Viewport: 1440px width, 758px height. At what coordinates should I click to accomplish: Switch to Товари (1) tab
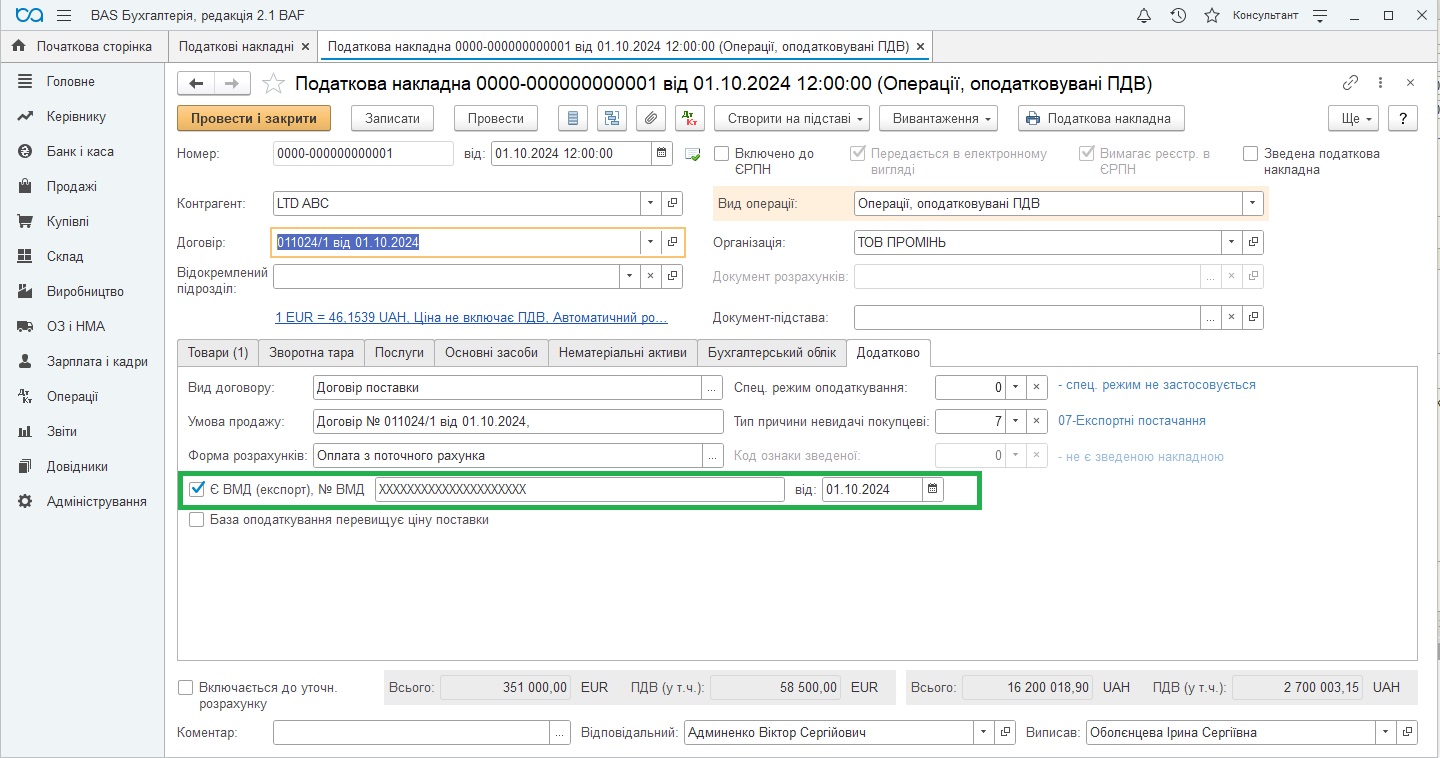click(x=218, y=352)
